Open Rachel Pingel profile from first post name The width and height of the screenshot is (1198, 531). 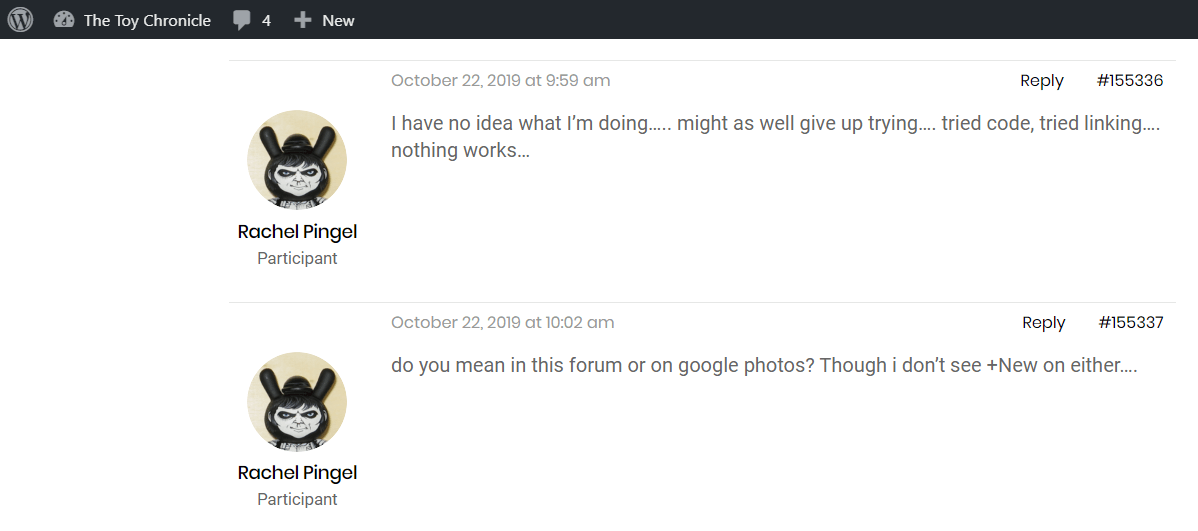297,232
